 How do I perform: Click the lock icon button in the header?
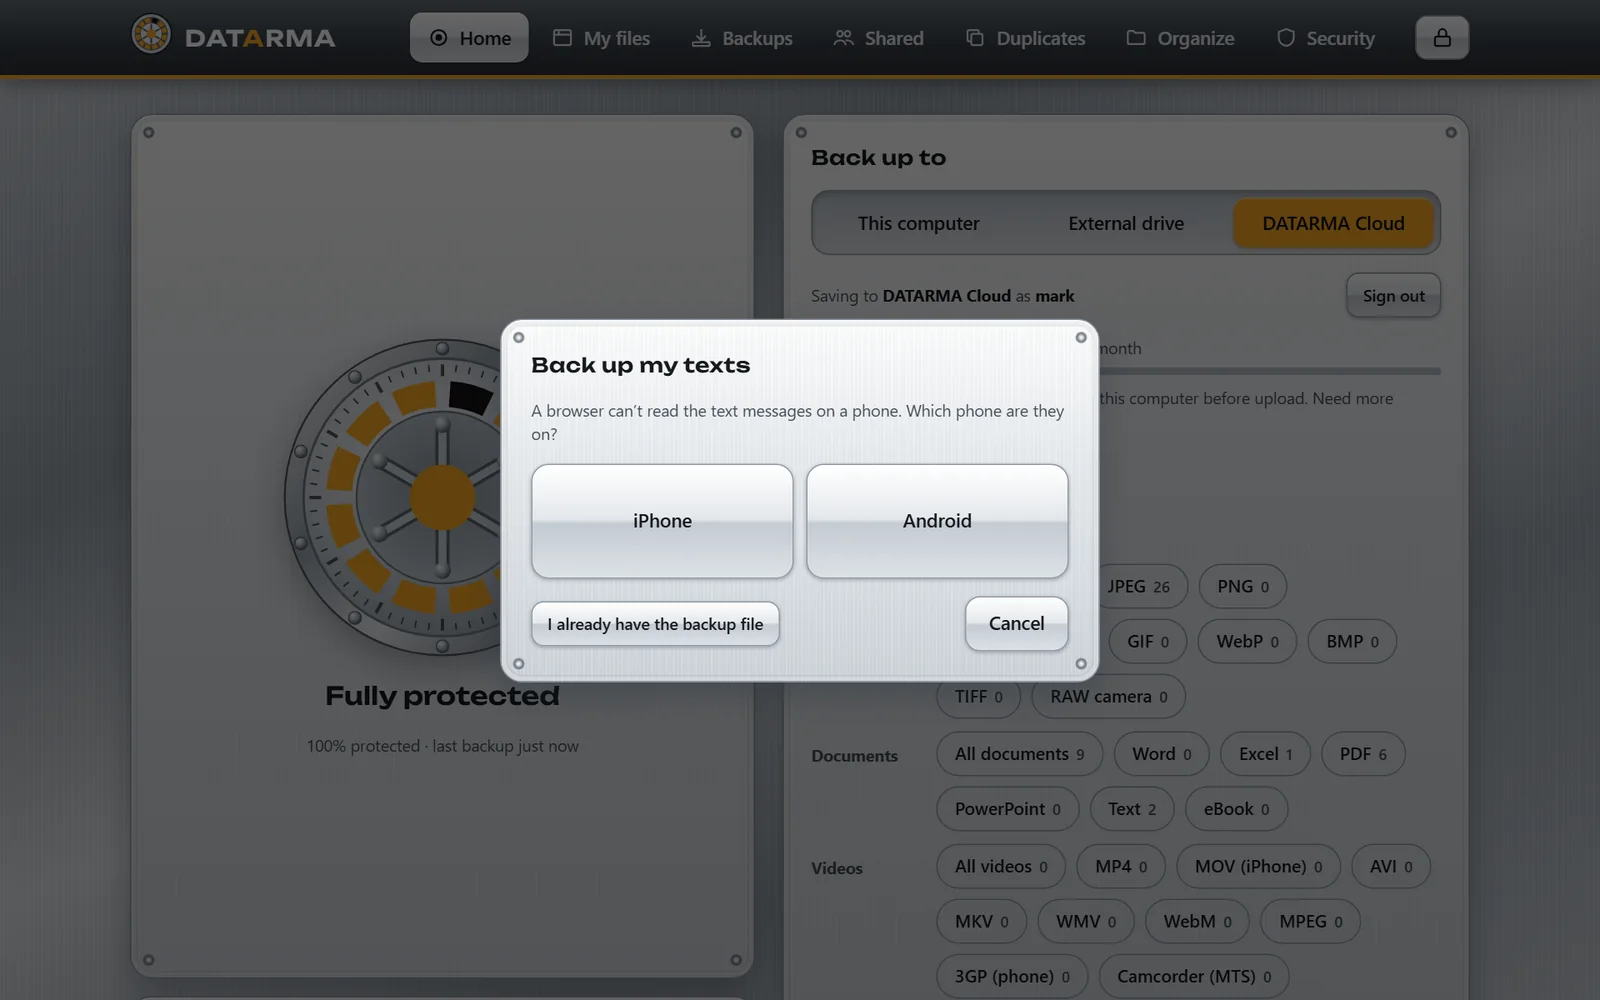pos(1441,38)
